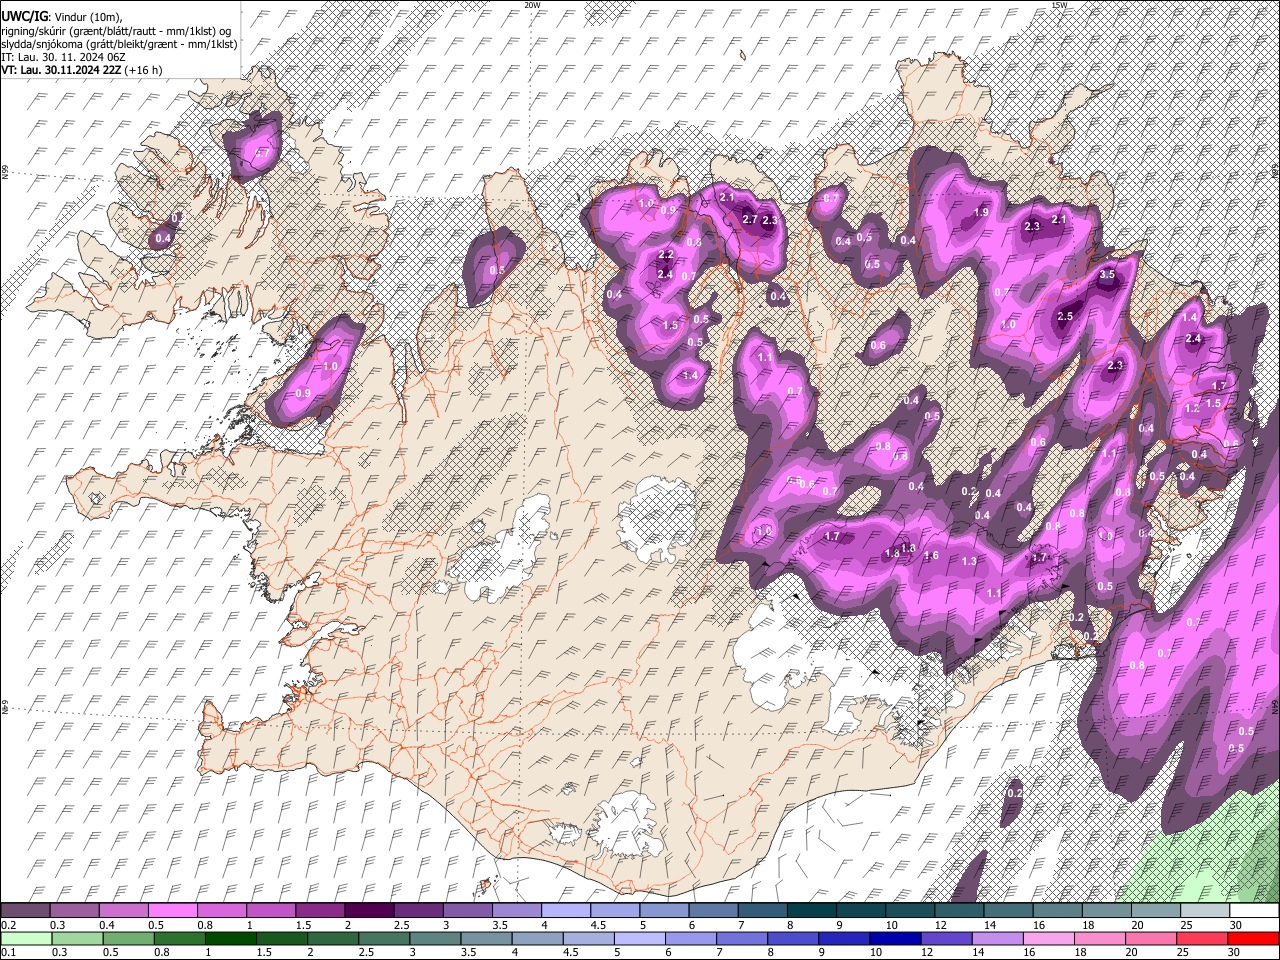Click the deep navy 10 mm swatch in the bottom legend row
The width and height of the screenshot is (1280, 960).
pyautogui.click(x=894, y=938)
